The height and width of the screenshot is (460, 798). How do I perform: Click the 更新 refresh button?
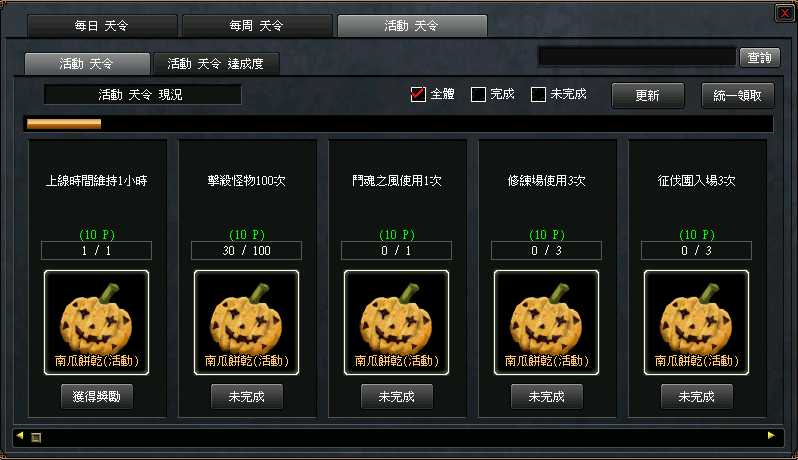647,95
